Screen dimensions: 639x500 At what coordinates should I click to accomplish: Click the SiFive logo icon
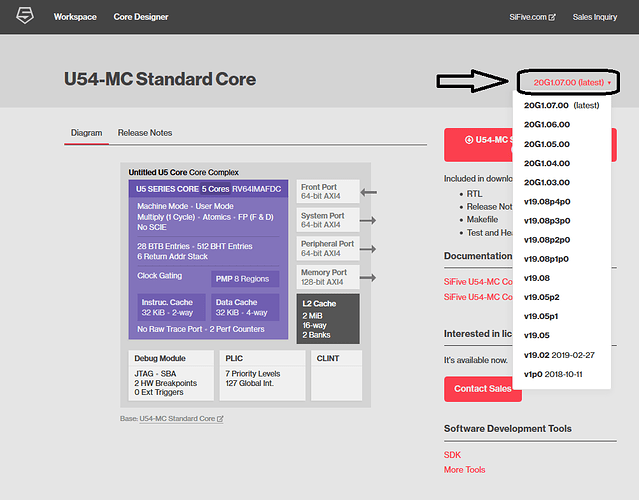click(25, 16)
